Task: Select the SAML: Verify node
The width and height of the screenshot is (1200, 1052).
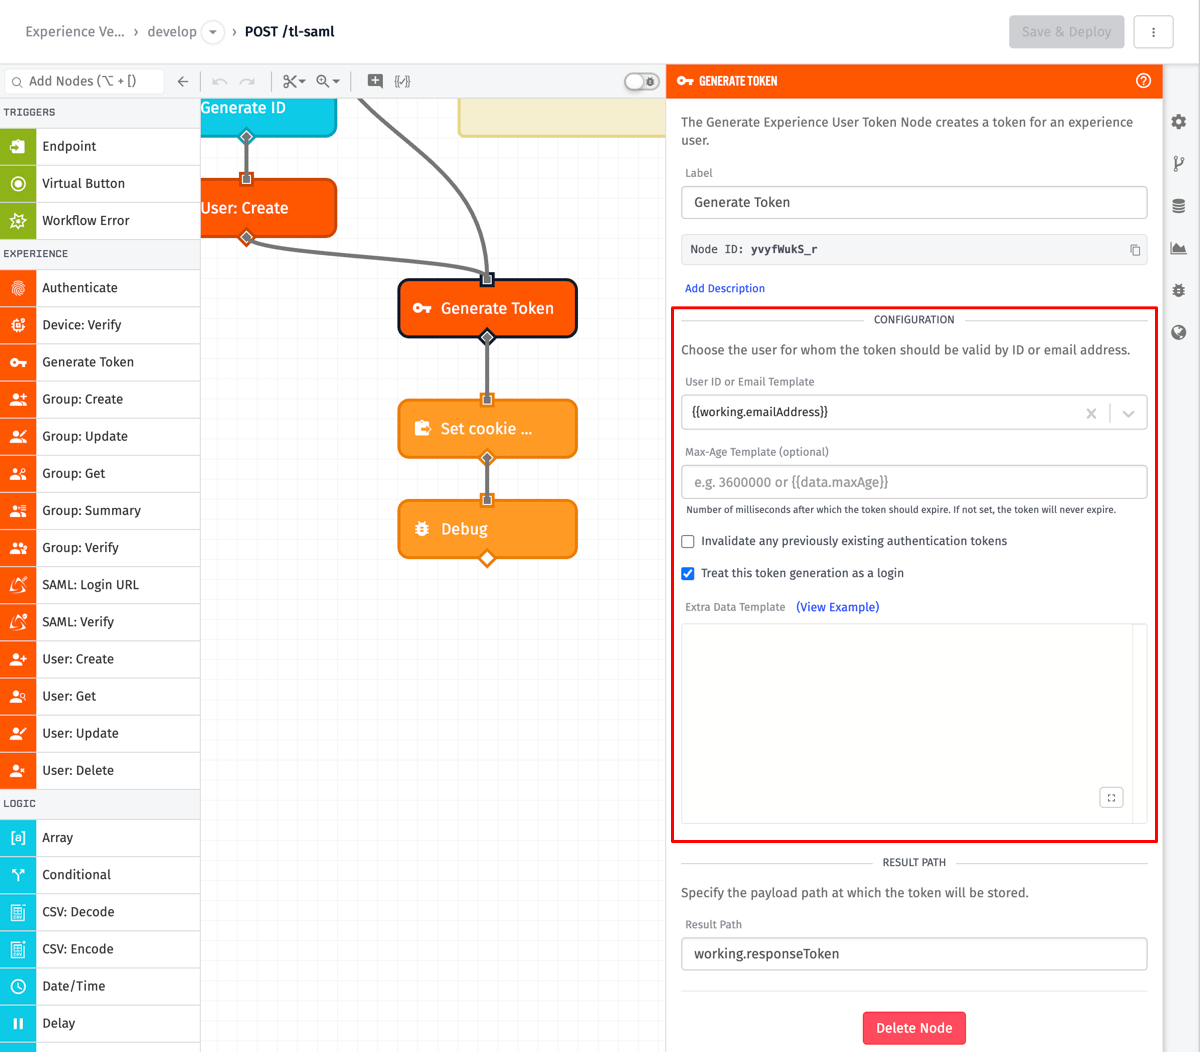Action: pyautogui.click(x=100, y=621)
